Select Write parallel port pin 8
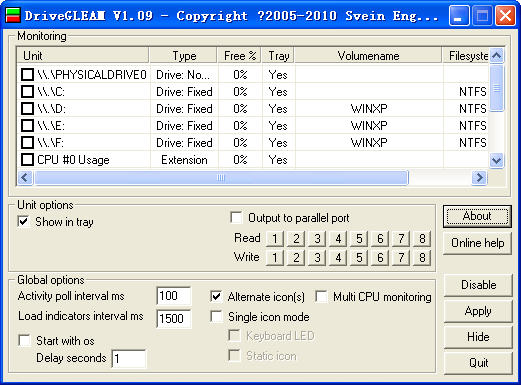 click(x=422, y=258)
